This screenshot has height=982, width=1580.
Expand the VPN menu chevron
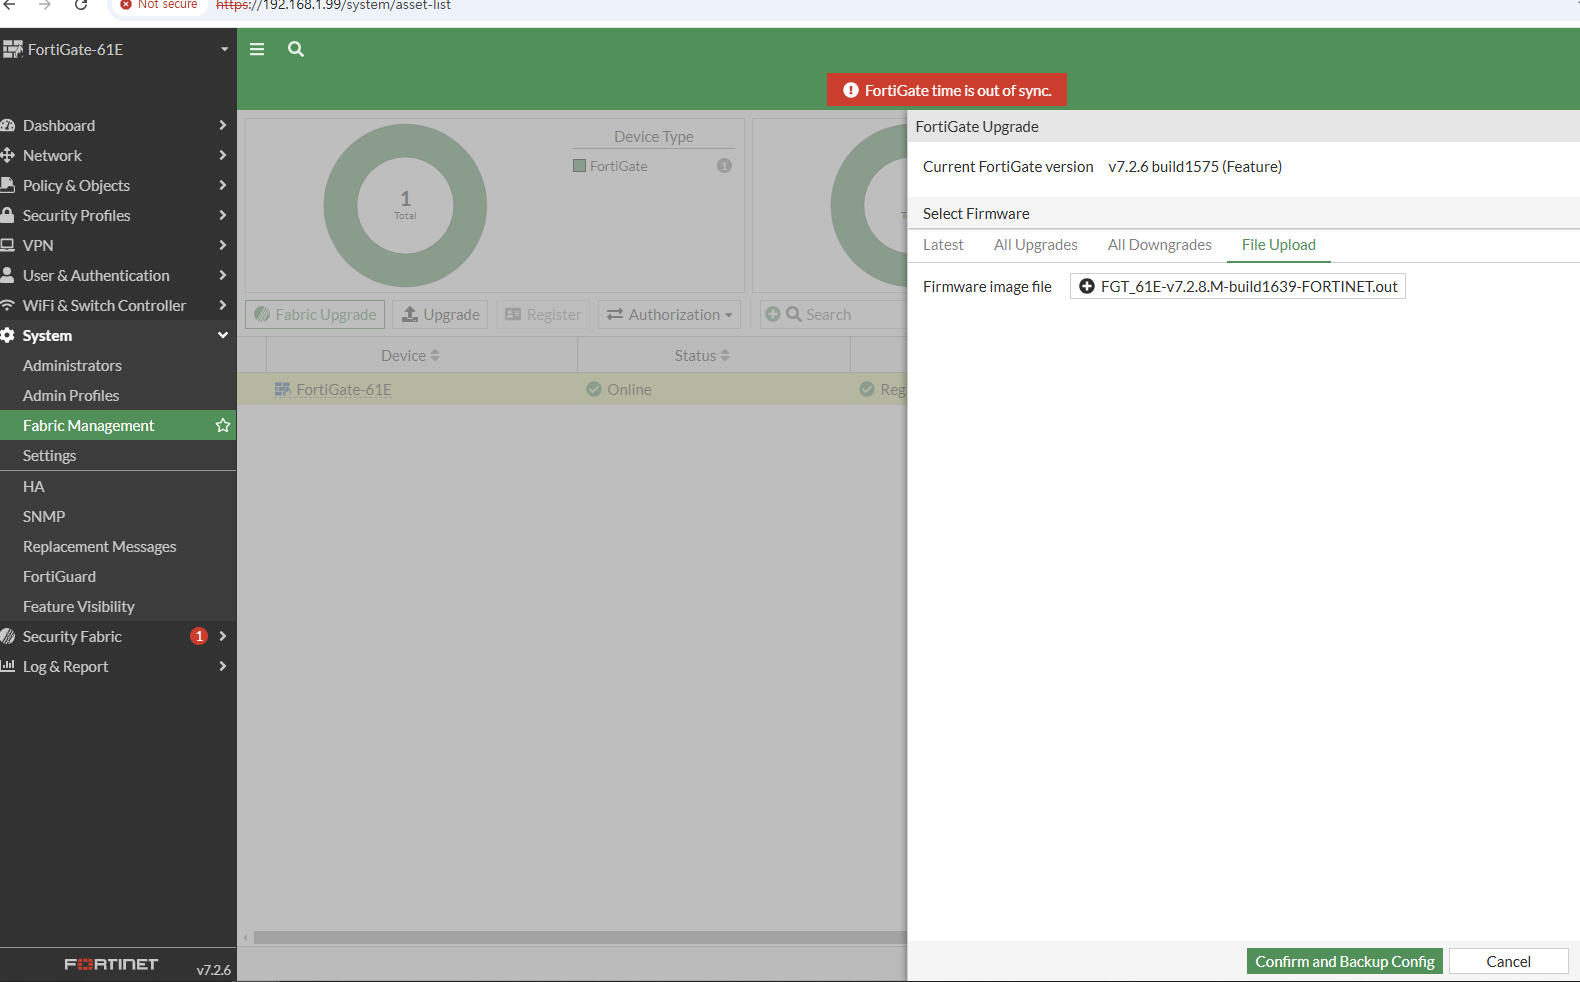coord(222,245)
